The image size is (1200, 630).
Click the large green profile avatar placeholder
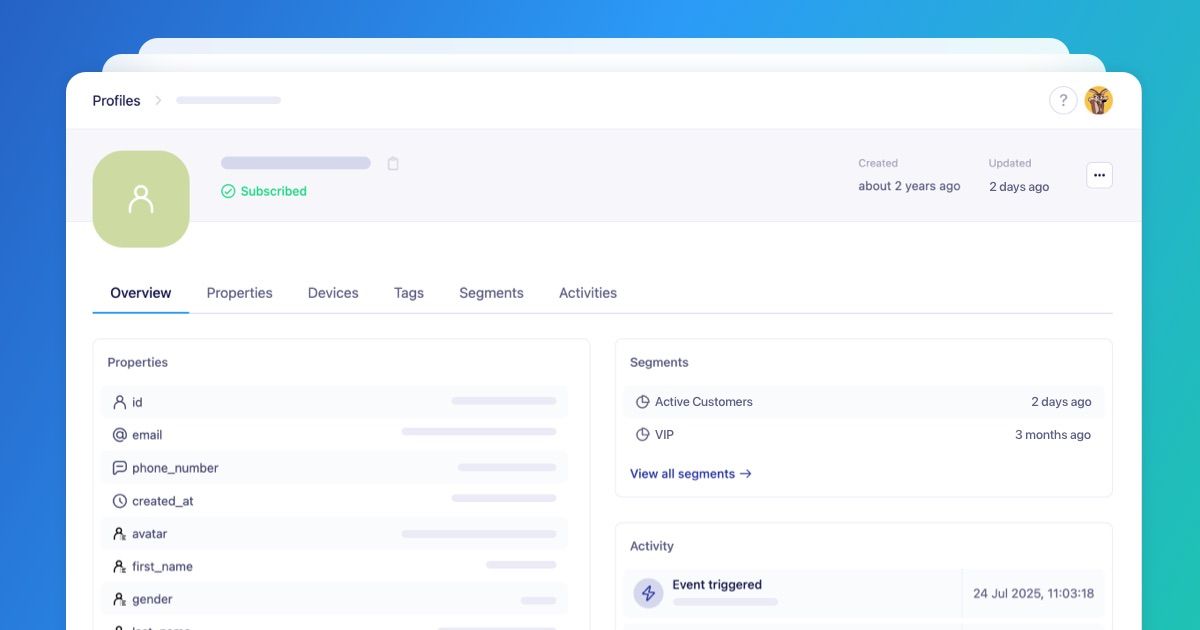point(141,199)
